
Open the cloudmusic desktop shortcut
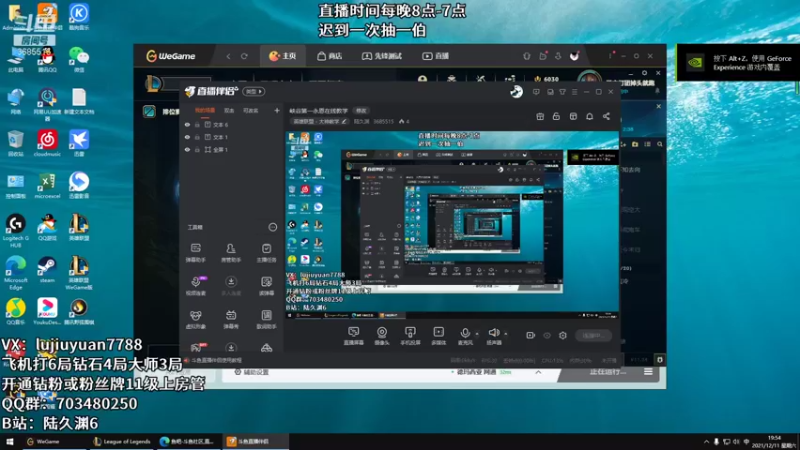tap(47, 143)
